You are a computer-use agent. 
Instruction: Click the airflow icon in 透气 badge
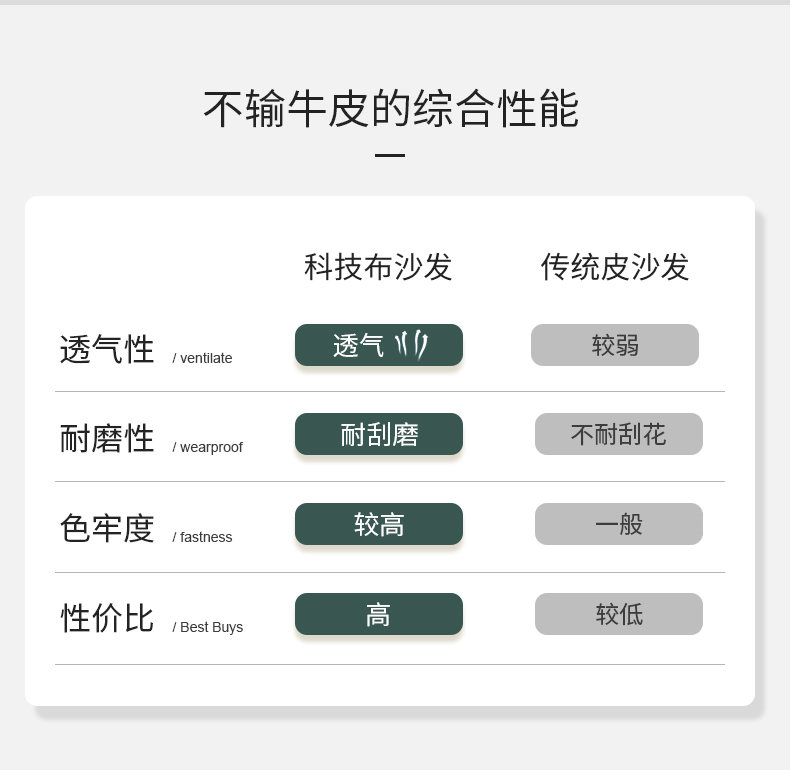coord(411,345)
